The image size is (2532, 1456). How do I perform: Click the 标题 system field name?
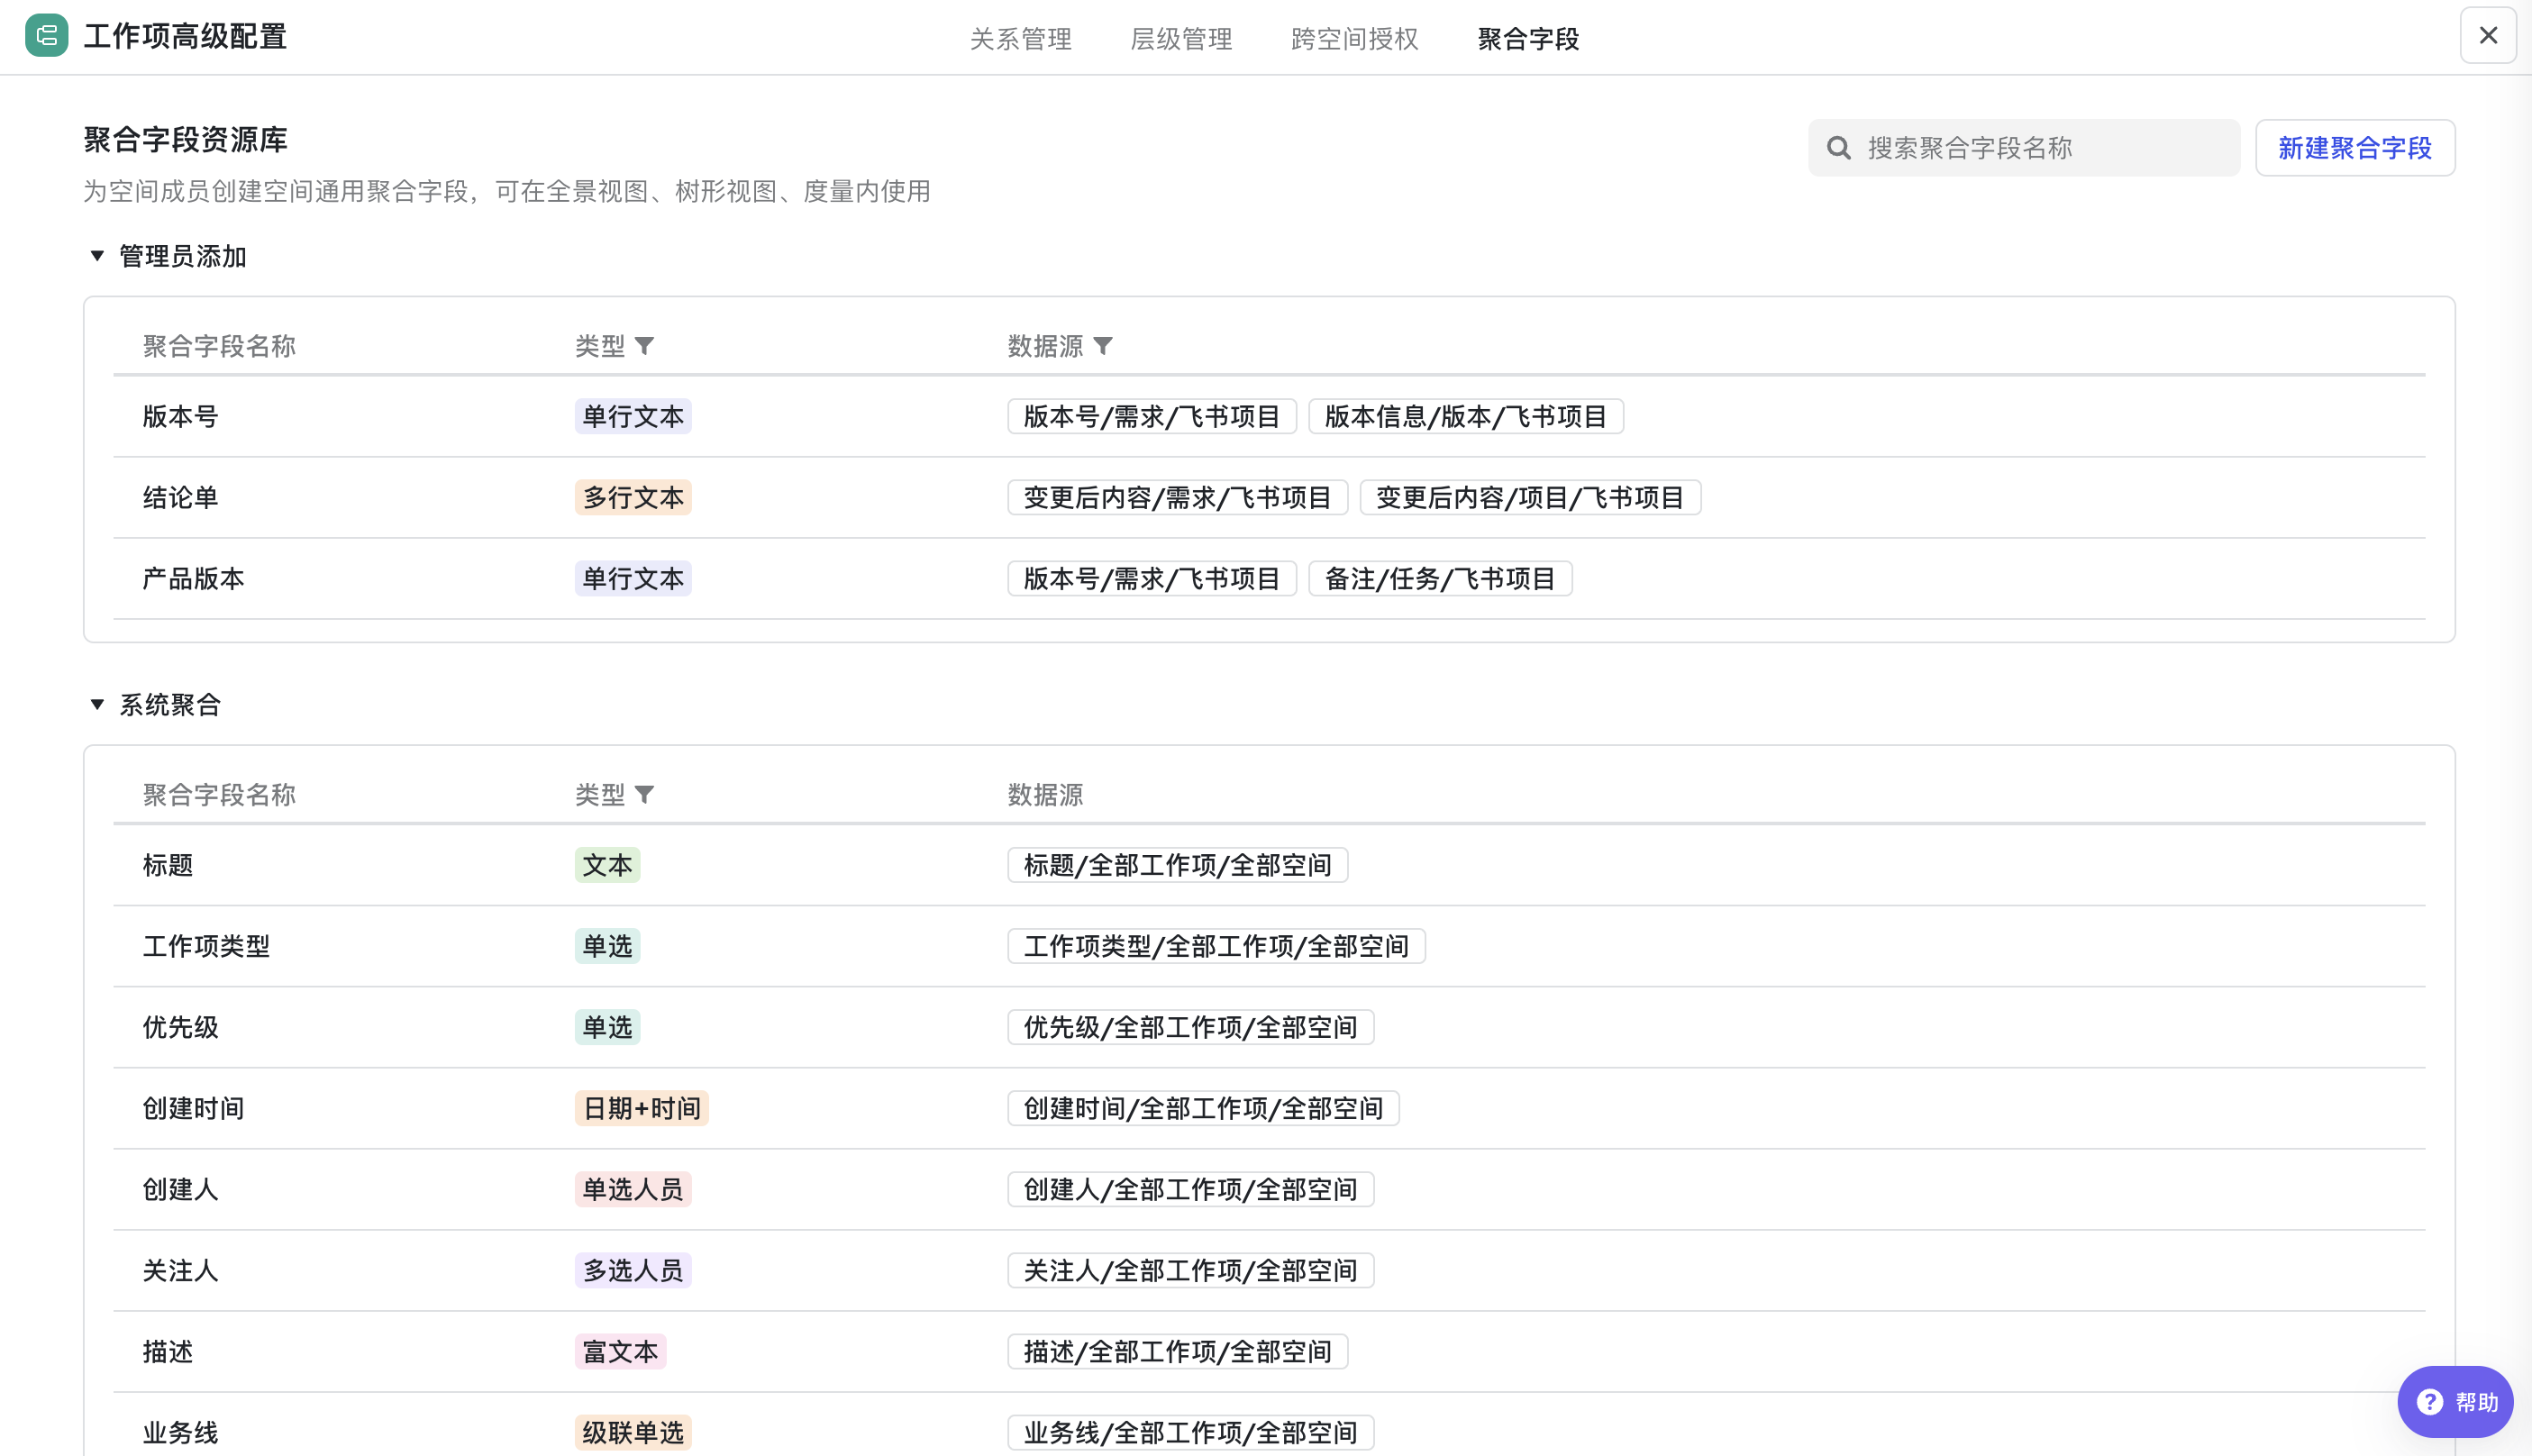click(168, 865)
